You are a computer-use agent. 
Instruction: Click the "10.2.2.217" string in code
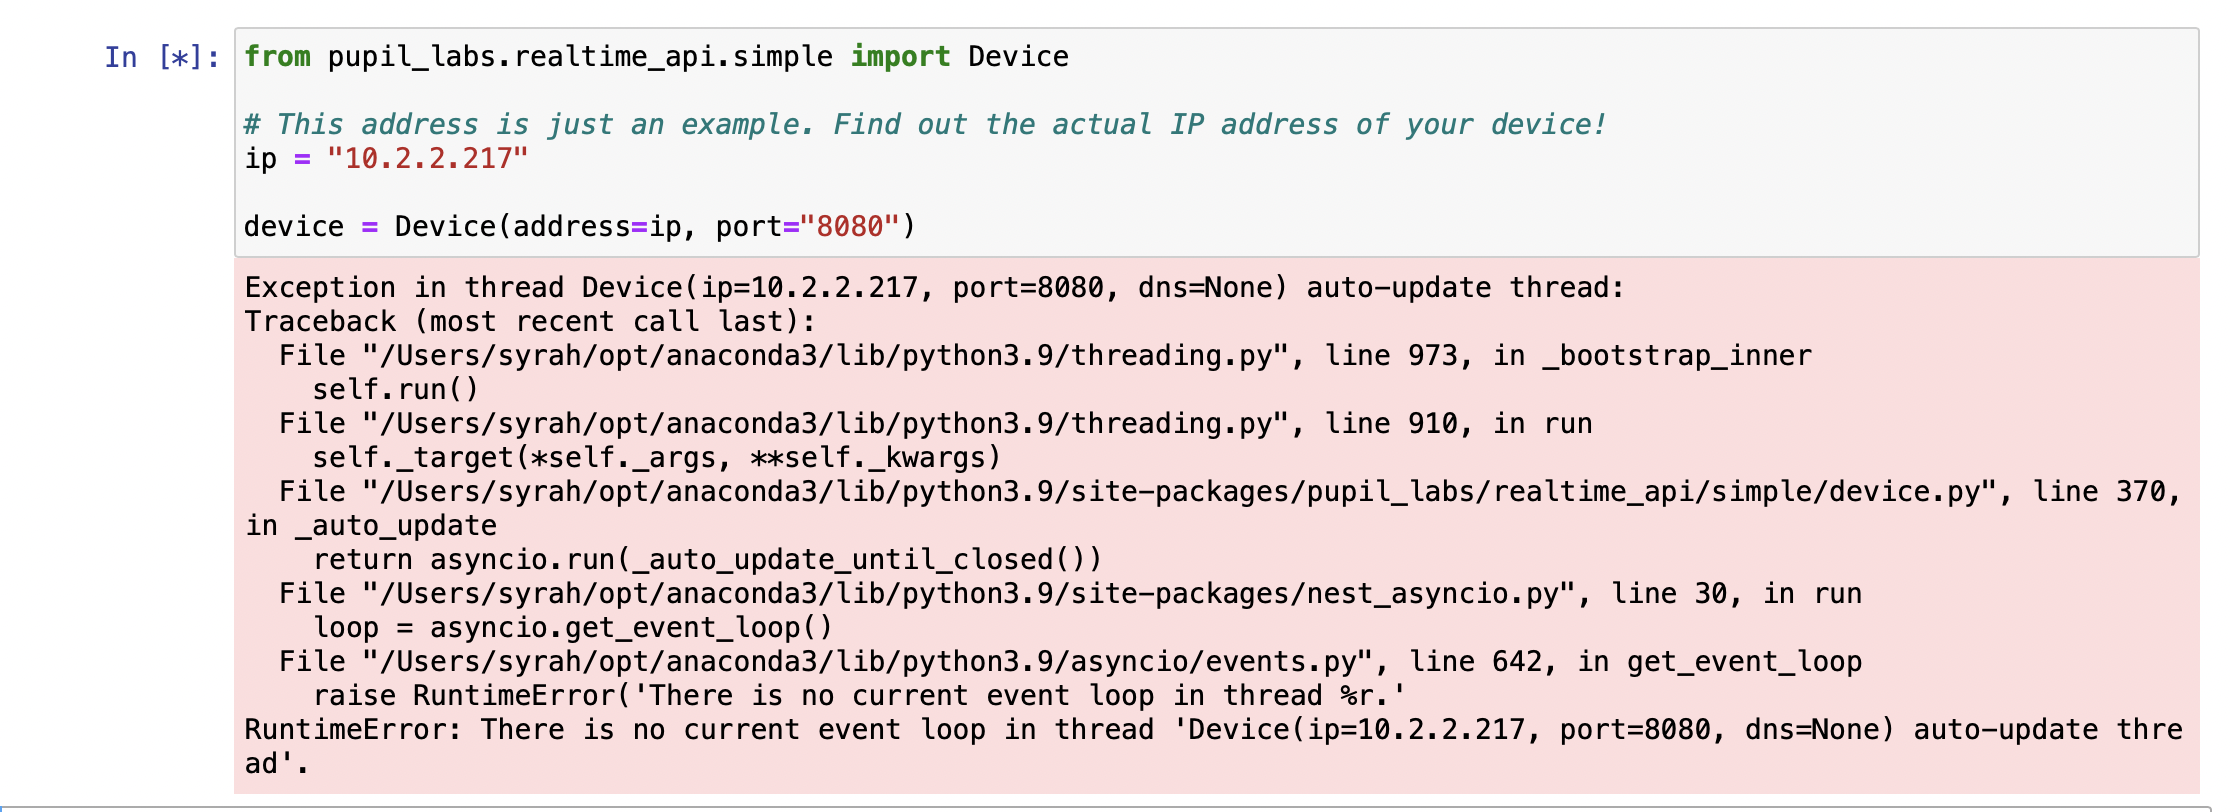point(428,159)
